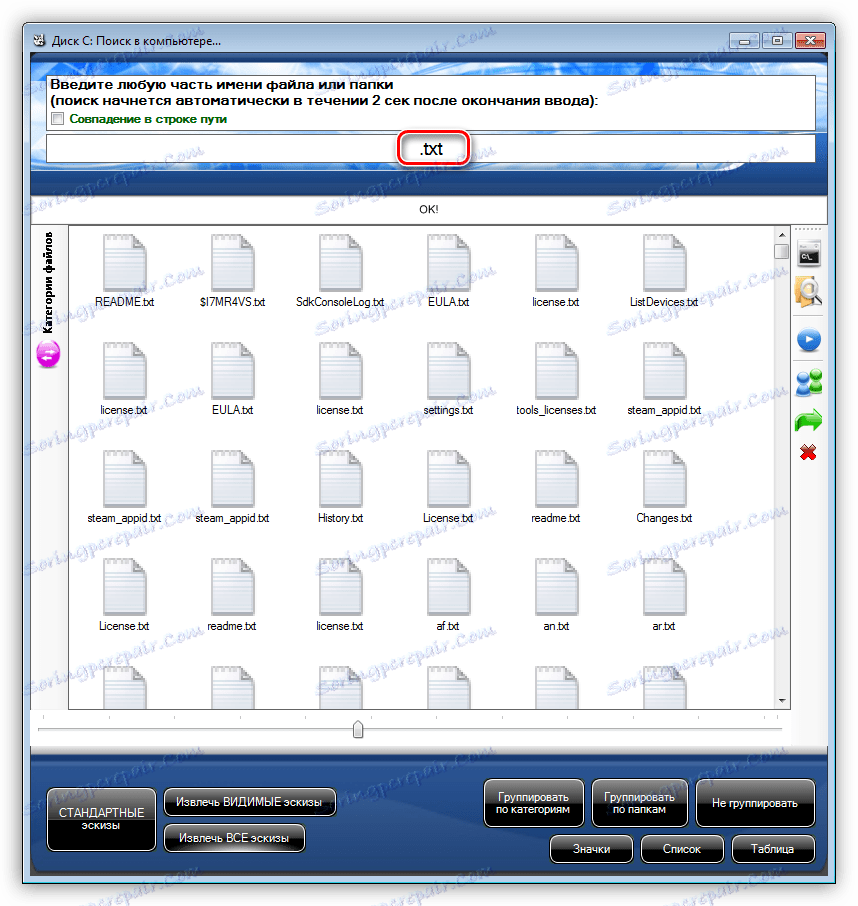
Task: Switch to the 'Список' view
Action: pos(682,849)
